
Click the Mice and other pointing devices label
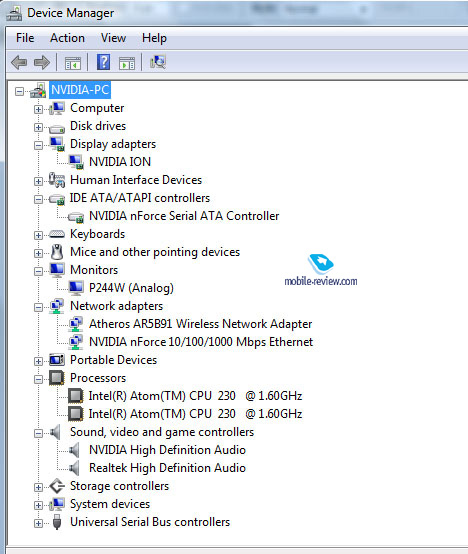155,252
